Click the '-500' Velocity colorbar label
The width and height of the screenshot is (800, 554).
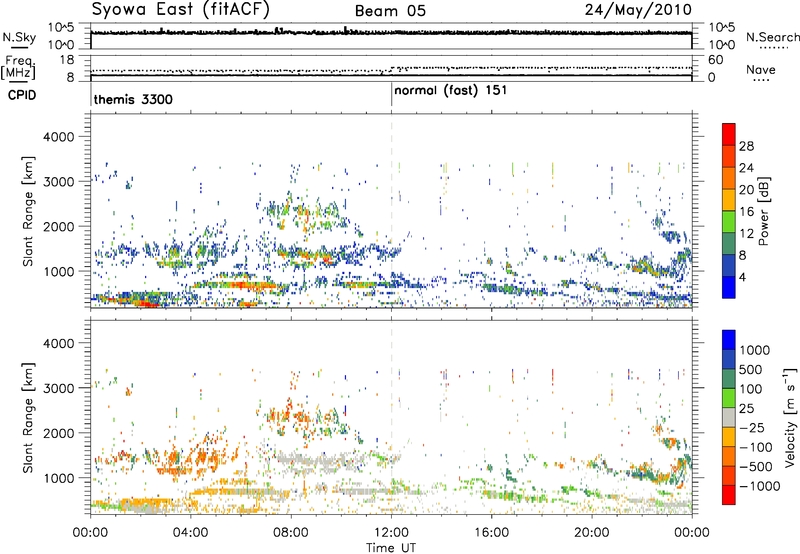(x=756, y=467)
